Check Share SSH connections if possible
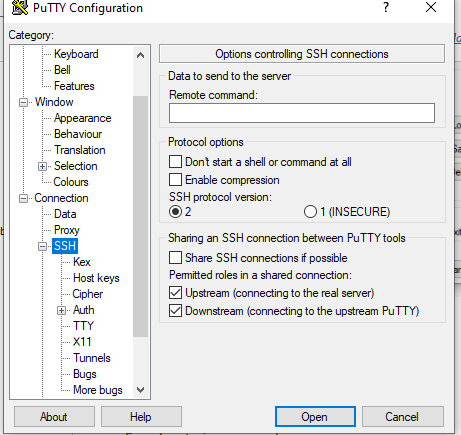This screenshot has height=435, width=461. click(175, 258)
